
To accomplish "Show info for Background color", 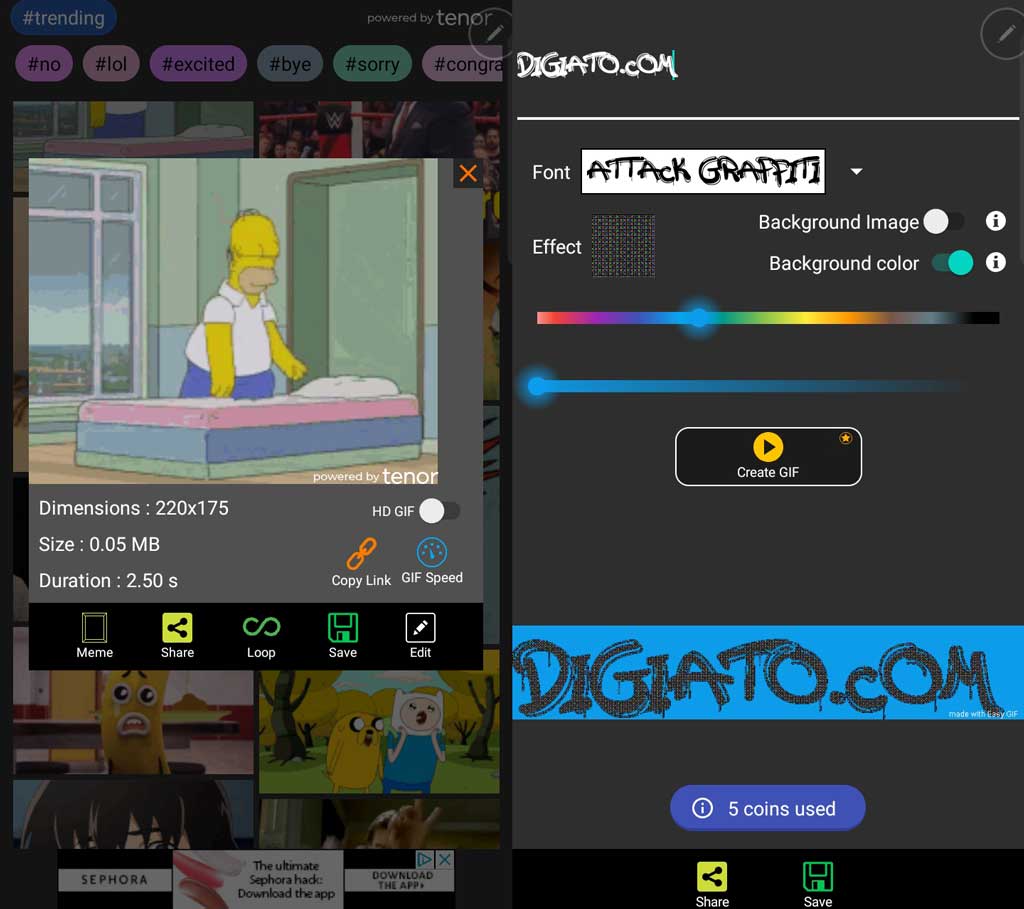I will tap(995, 263).
